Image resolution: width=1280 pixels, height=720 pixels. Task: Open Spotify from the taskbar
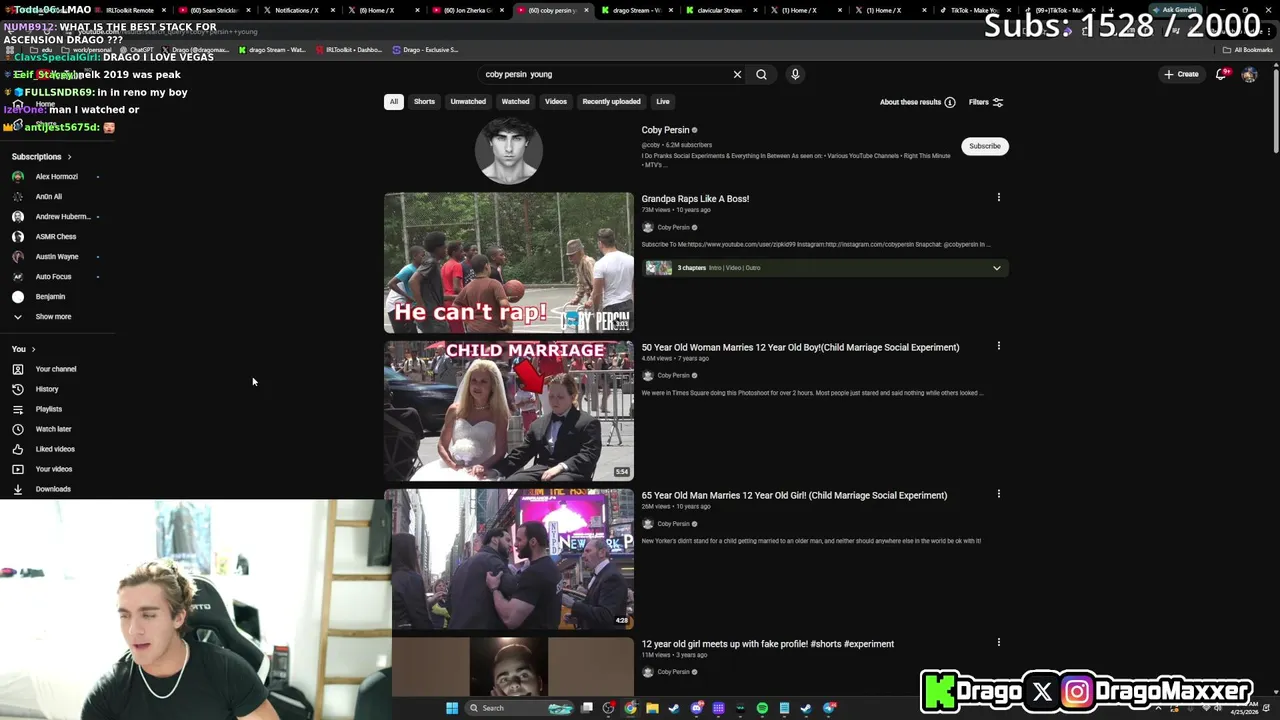(762, 708)
